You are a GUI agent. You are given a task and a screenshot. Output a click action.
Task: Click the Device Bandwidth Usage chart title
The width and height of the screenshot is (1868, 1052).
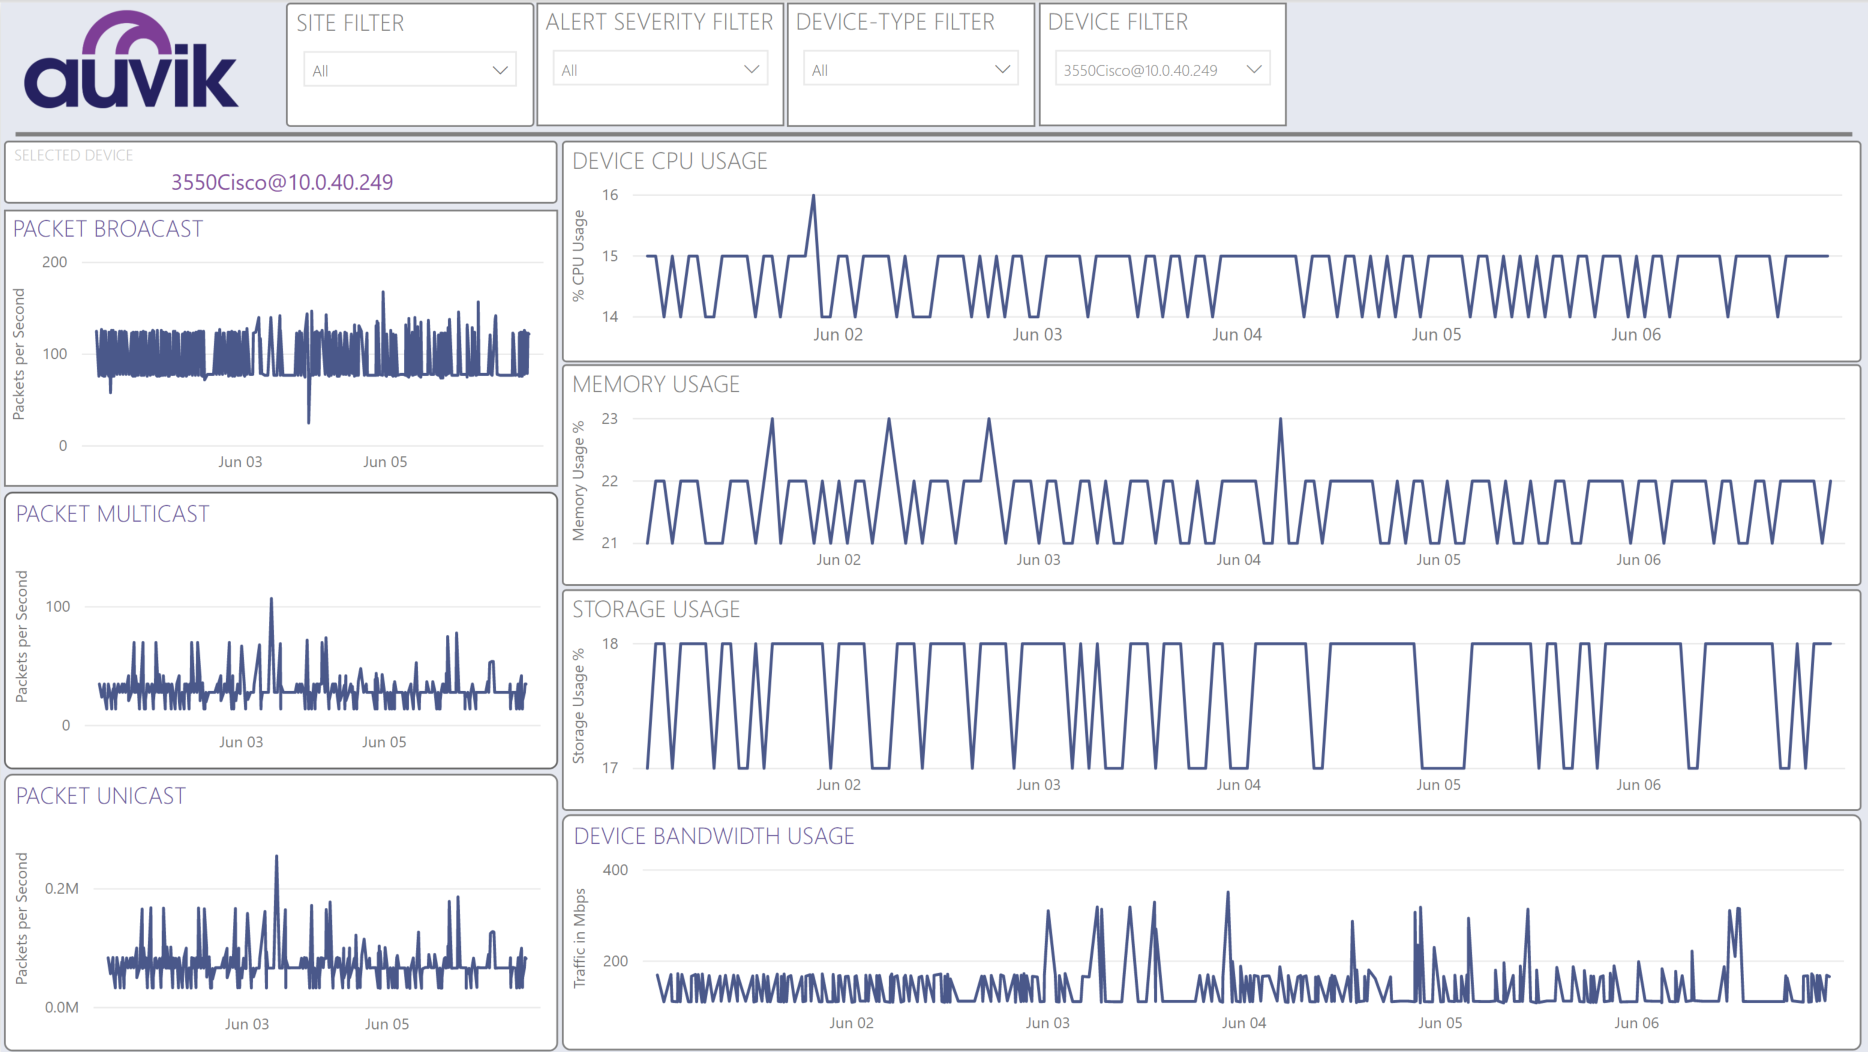tap(714, 836)
